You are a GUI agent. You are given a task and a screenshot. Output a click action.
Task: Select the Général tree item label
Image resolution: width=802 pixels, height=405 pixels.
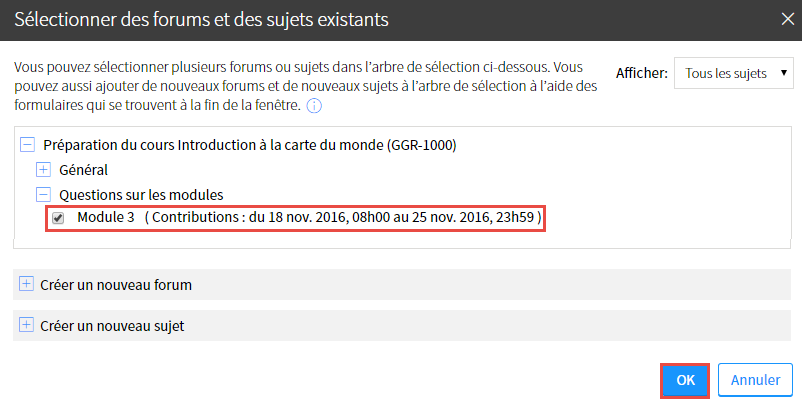pyautogui.click(x=83, y=170)
